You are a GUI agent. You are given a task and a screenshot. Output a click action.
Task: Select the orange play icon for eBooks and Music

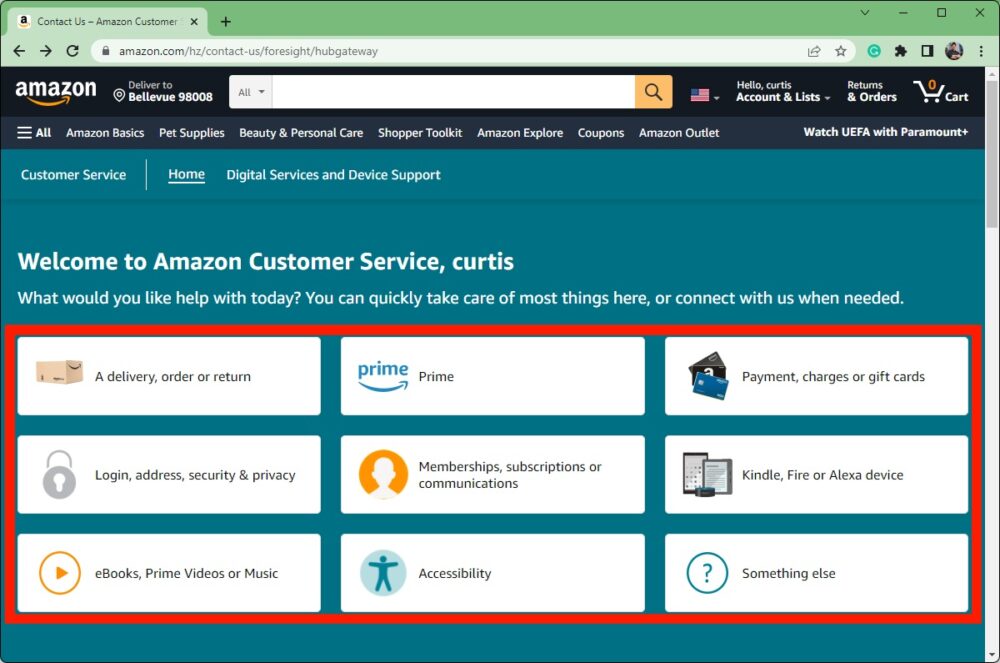pyautogui.click(x=60, y=572)
